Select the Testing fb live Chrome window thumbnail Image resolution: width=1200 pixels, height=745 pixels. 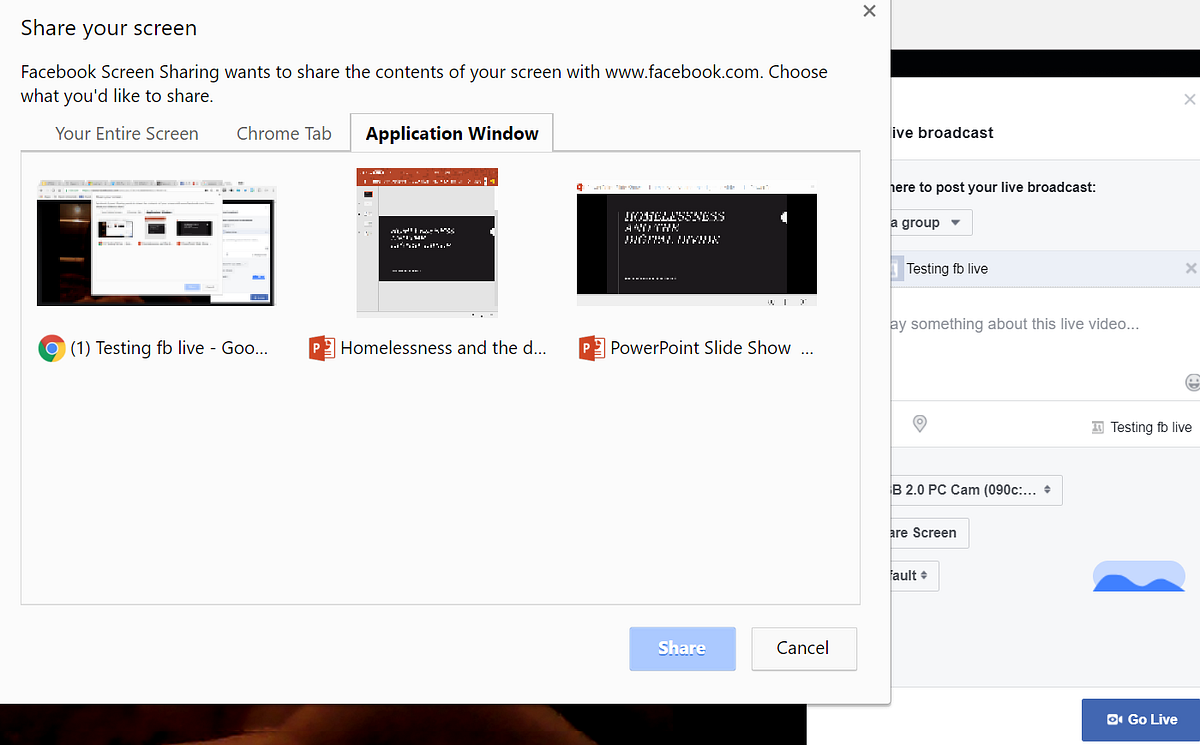tap(156, 245)
